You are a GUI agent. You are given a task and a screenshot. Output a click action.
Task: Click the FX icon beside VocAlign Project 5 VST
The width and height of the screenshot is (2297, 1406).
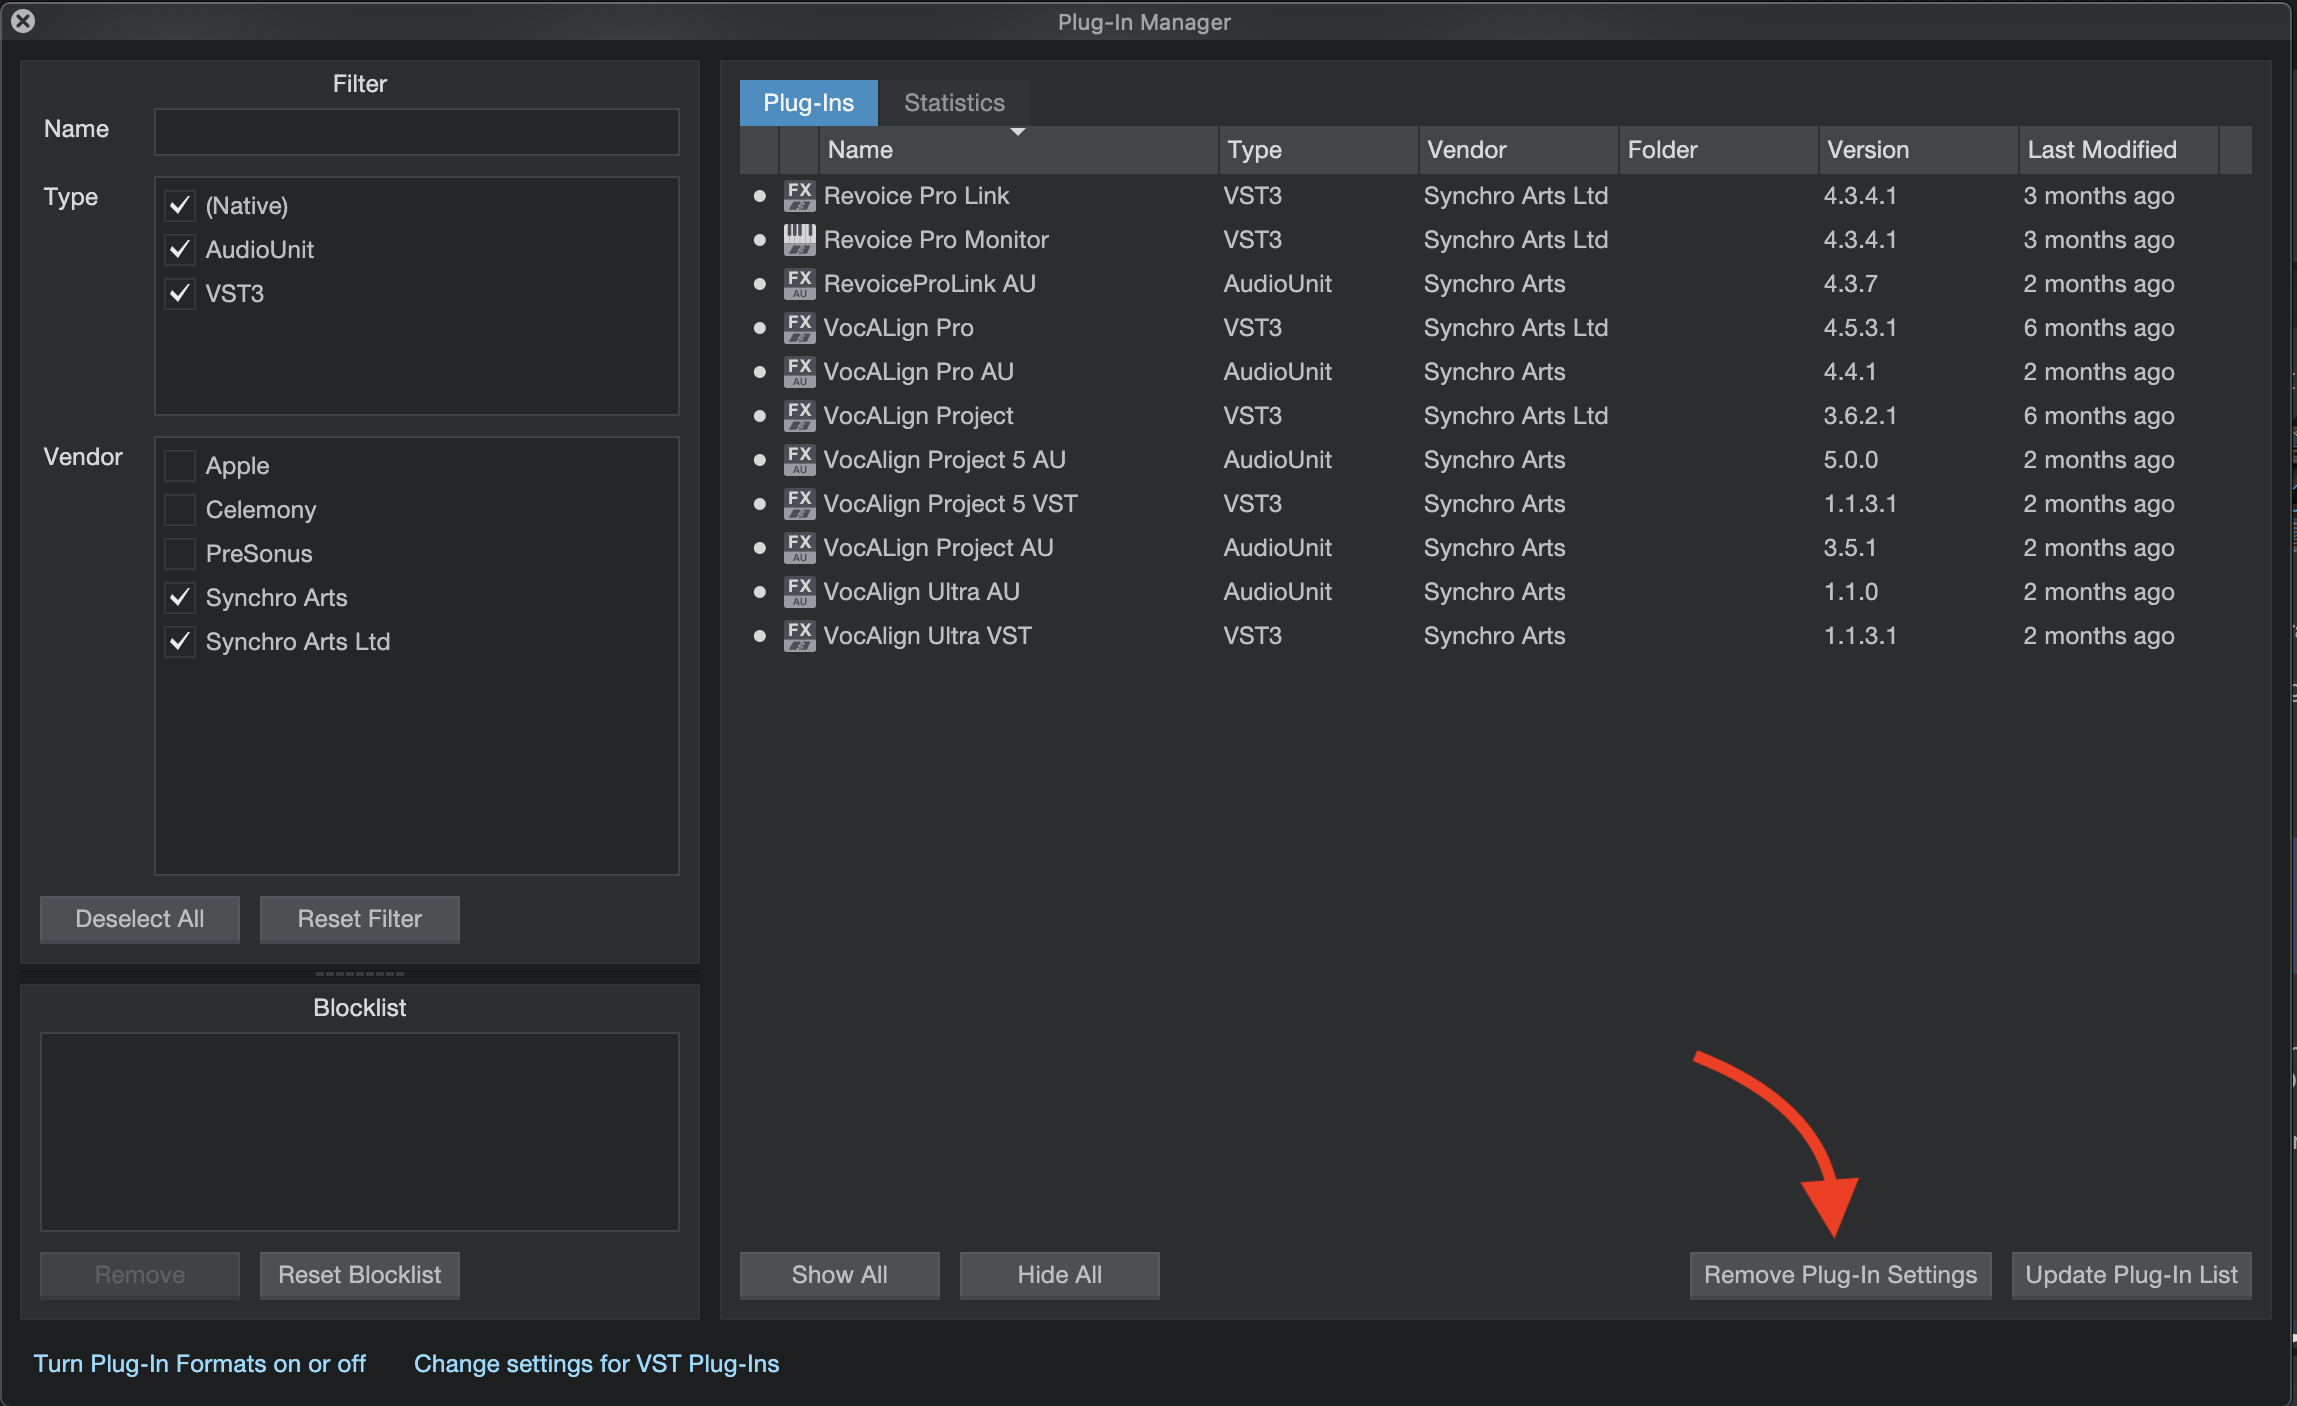coord(799,504)
